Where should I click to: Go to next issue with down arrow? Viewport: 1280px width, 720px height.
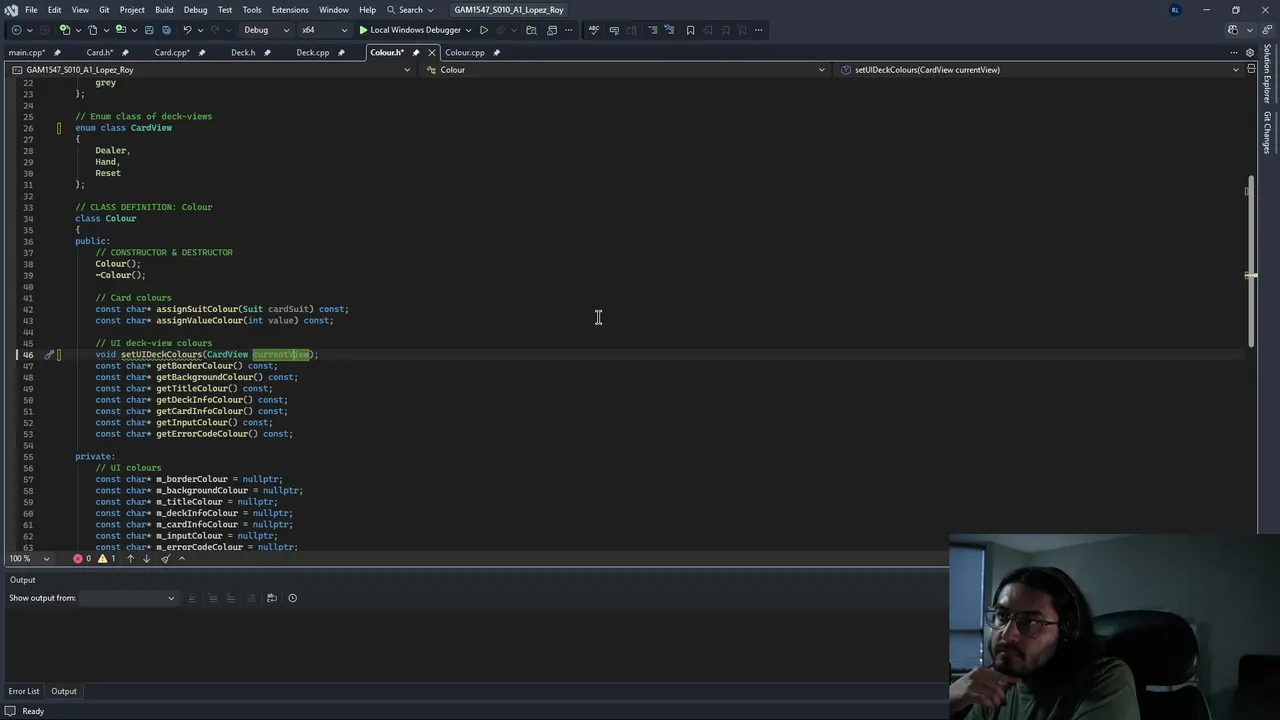pyautogui.click(x=146, y=559)
